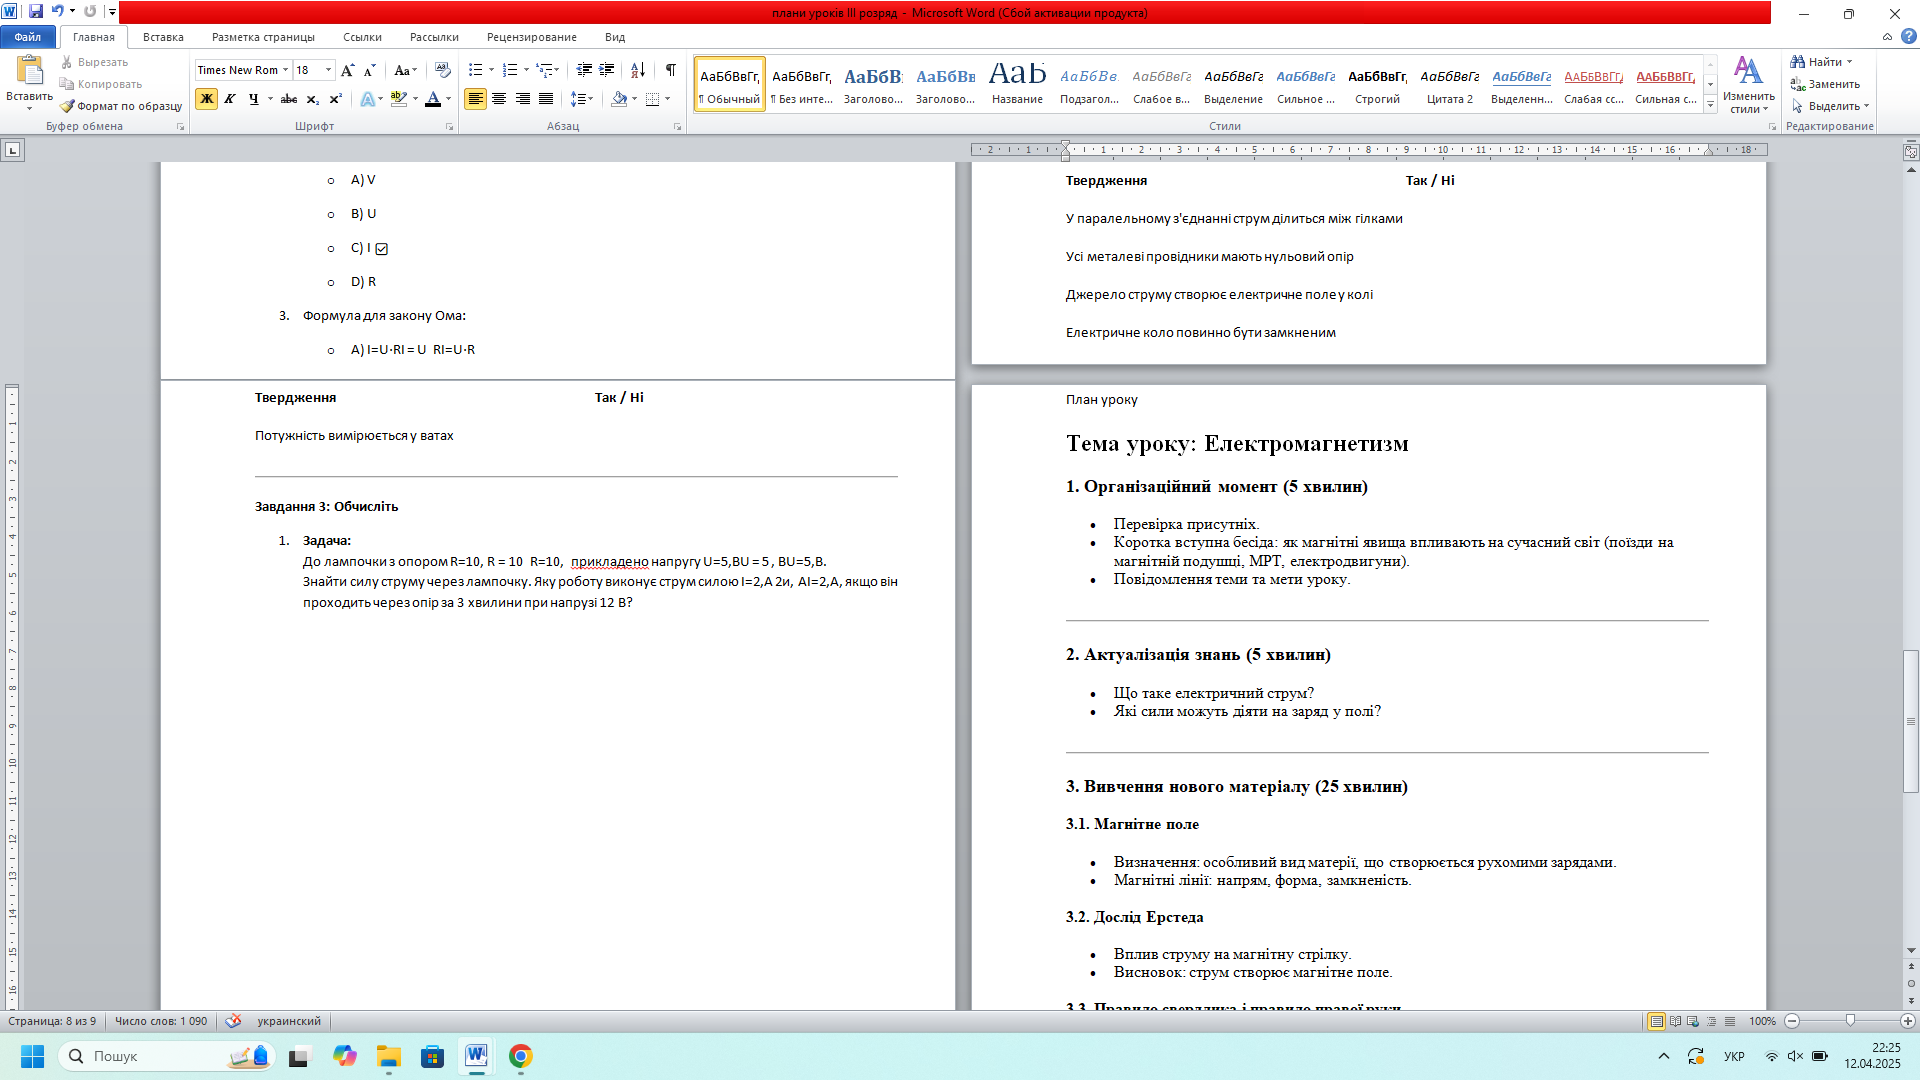Click the word count in status bar
This screenshot has height=1080, width=1920.
[x=161, y=1021]
